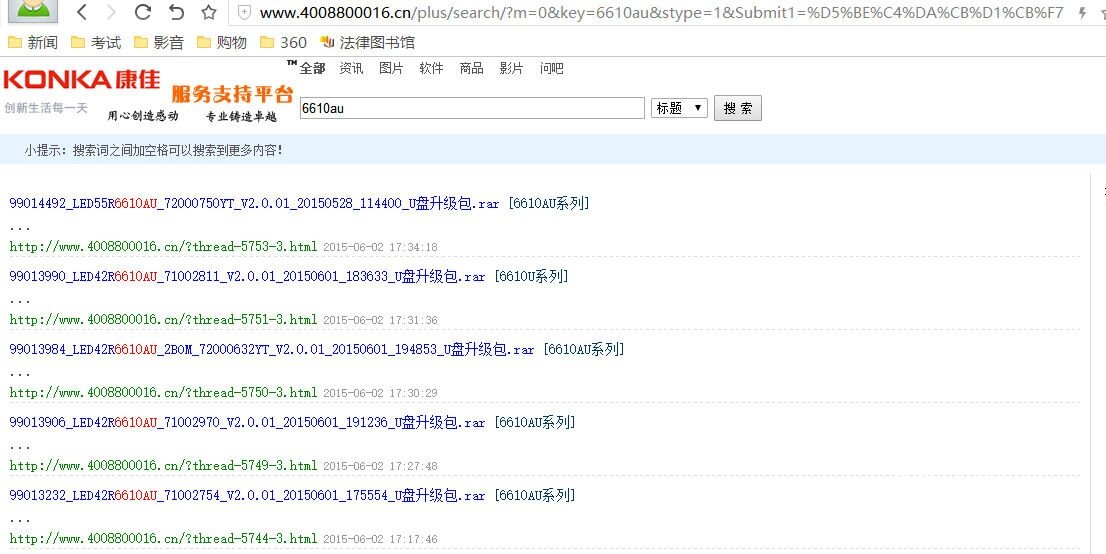Select the 资讯 search category tab
This screenshot has height=554, width=1106.
[x=351, y=68]
